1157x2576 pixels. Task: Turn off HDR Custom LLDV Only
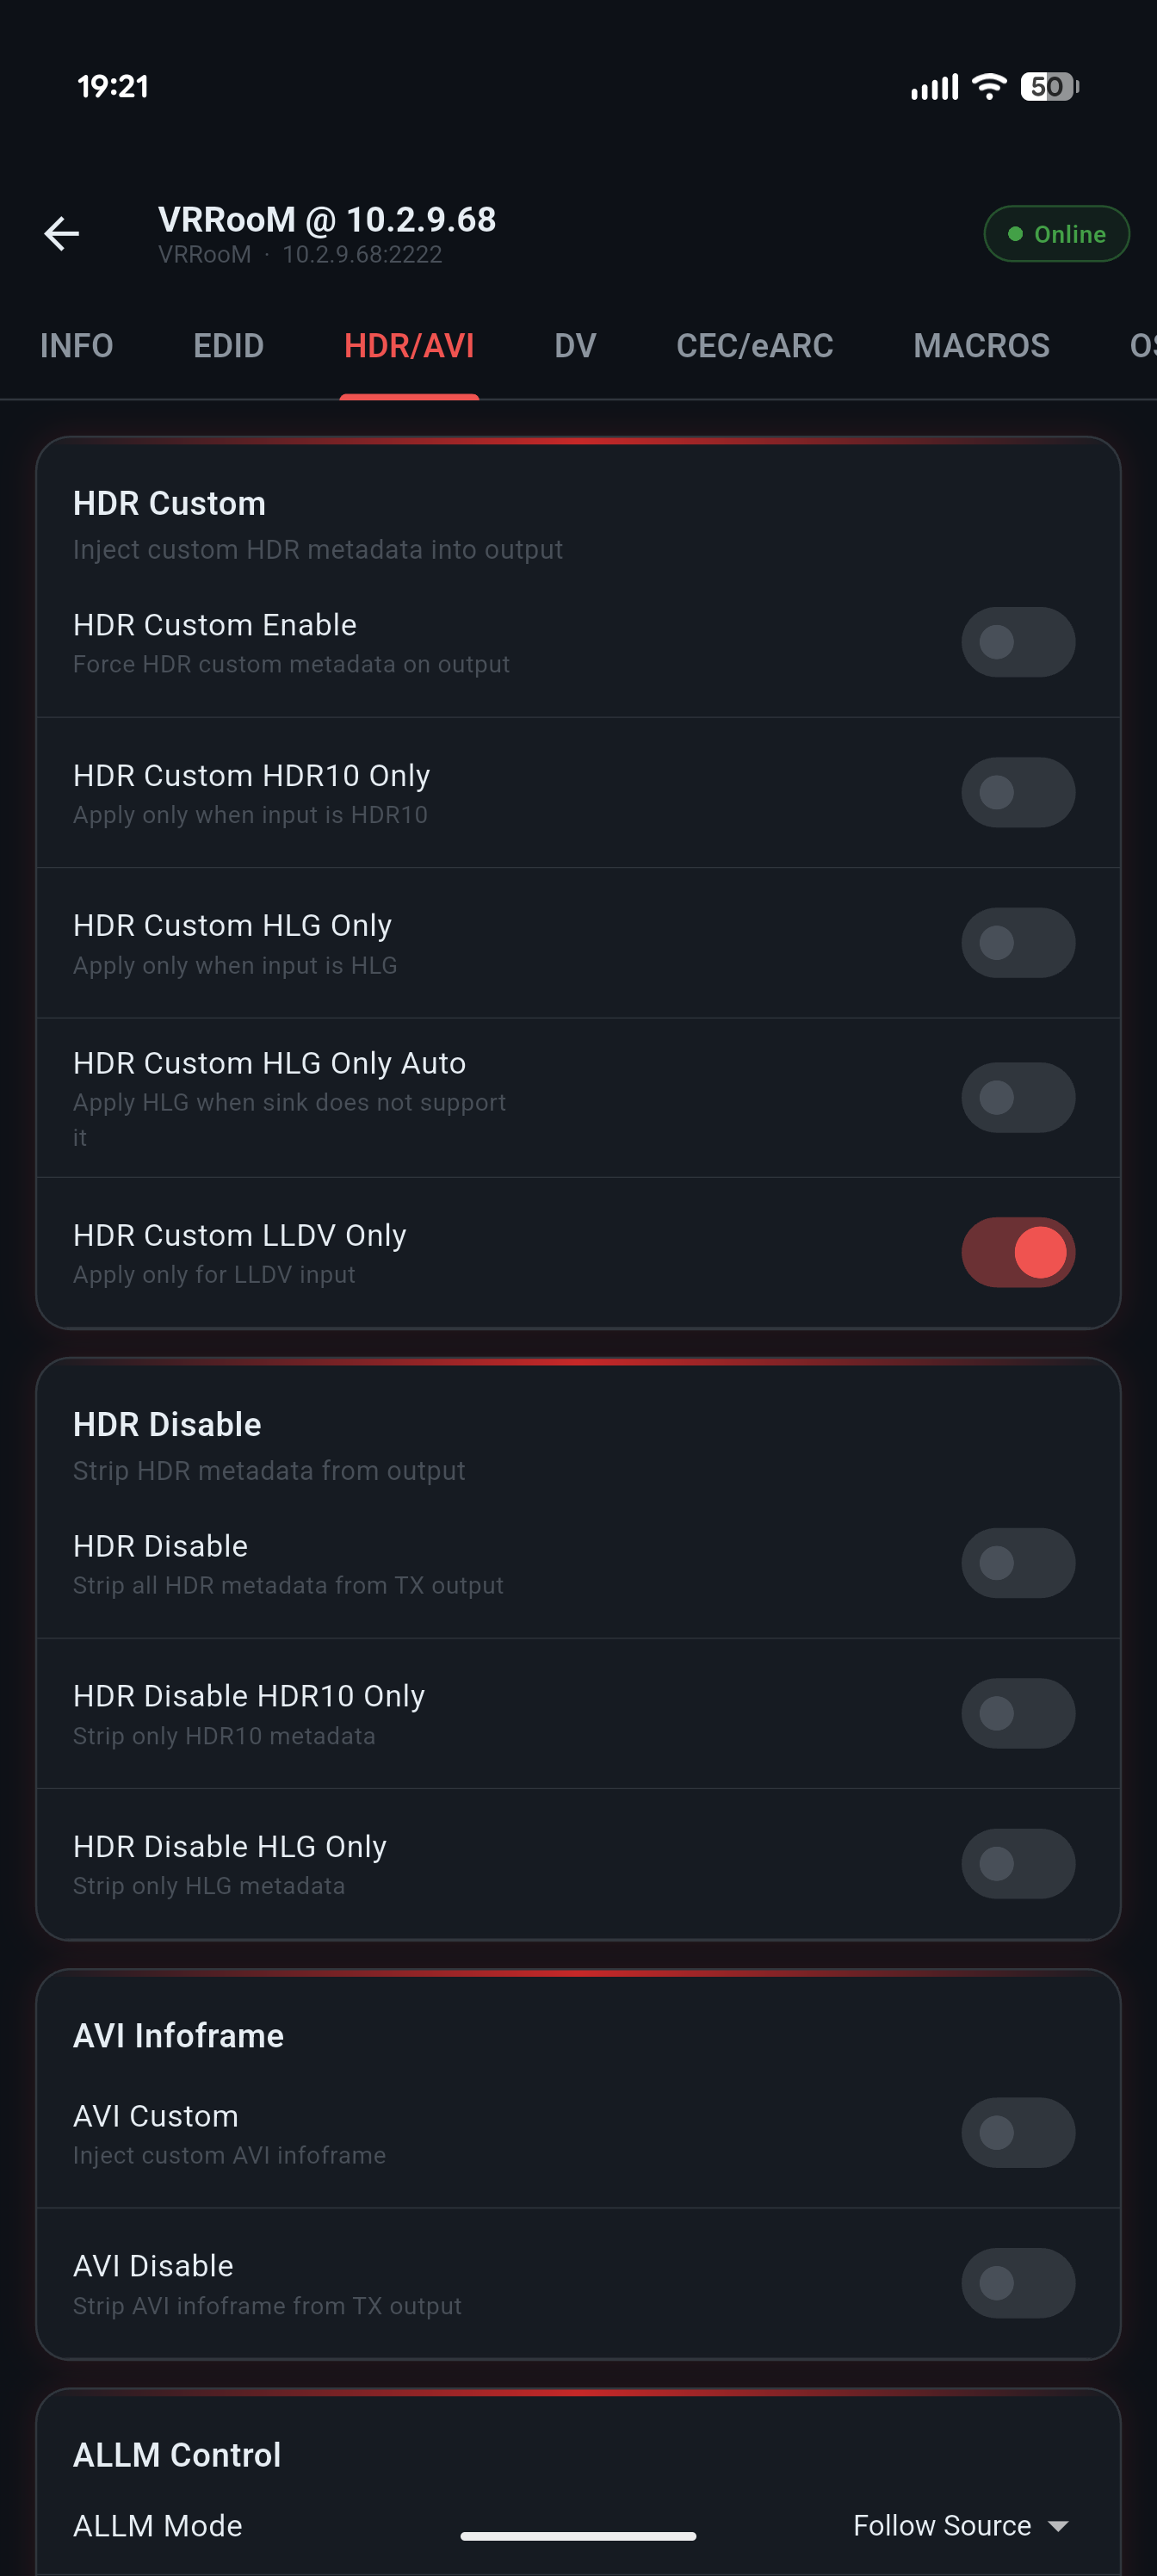tap(1018, 1252)
